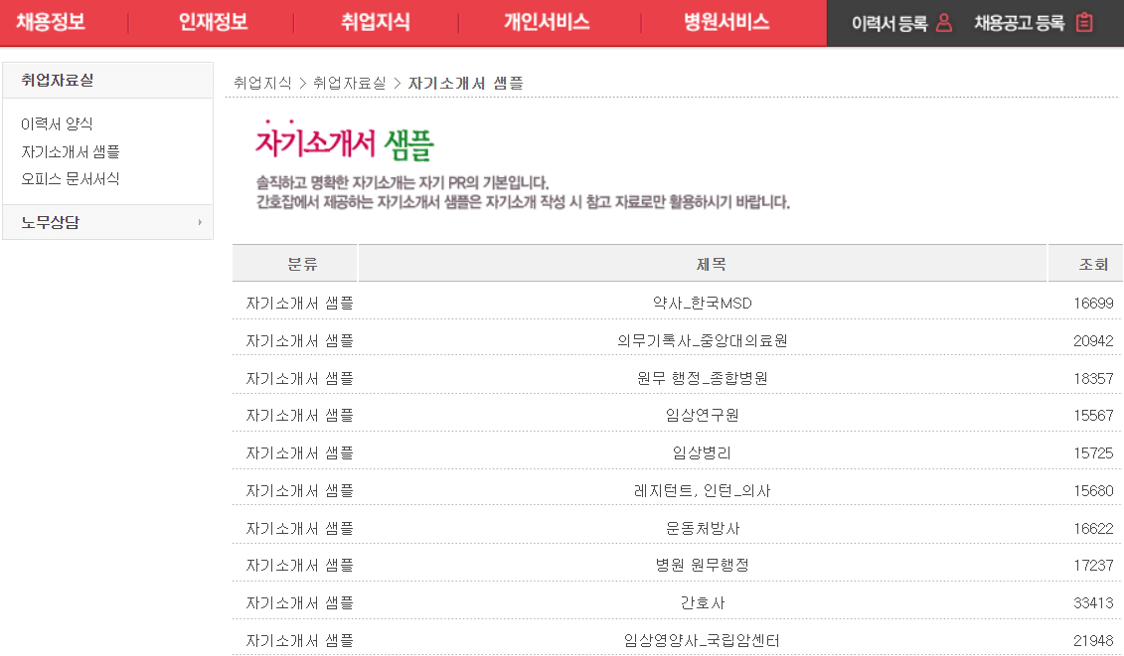
Task: Click category cell in 운동처방사 row
Action: pos(300,528)
